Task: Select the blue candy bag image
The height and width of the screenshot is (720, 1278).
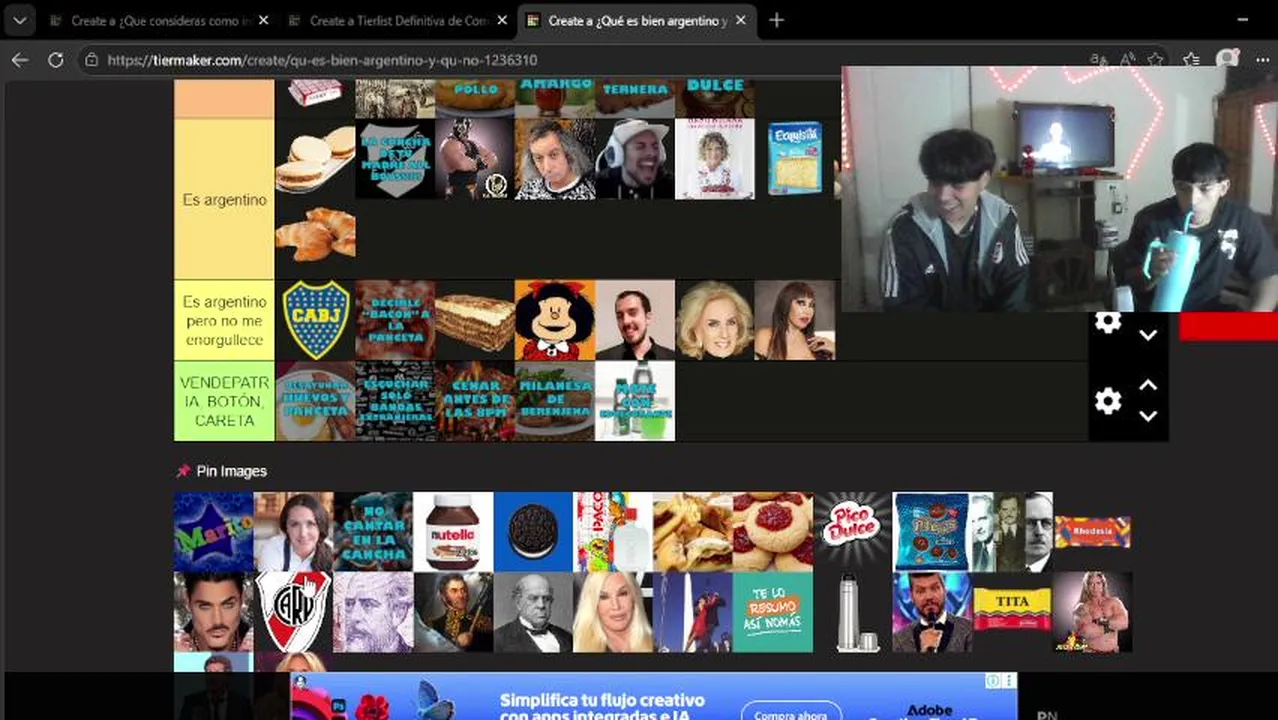Action: pyautogui.click(x=931, y=532)
